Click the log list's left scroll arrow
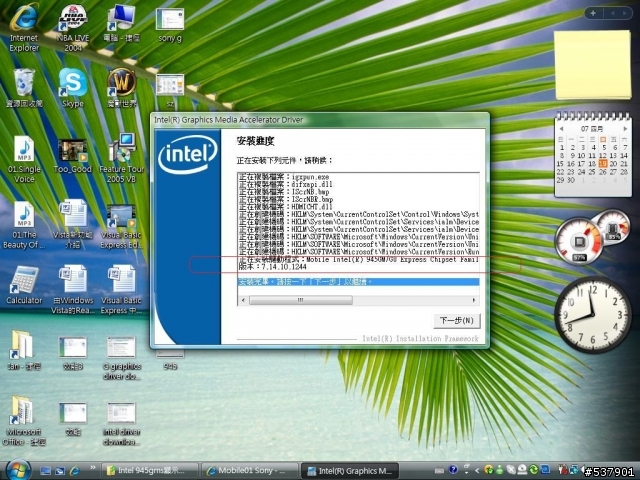Screen dimensions: 640x480 click(x=243, y=300)
